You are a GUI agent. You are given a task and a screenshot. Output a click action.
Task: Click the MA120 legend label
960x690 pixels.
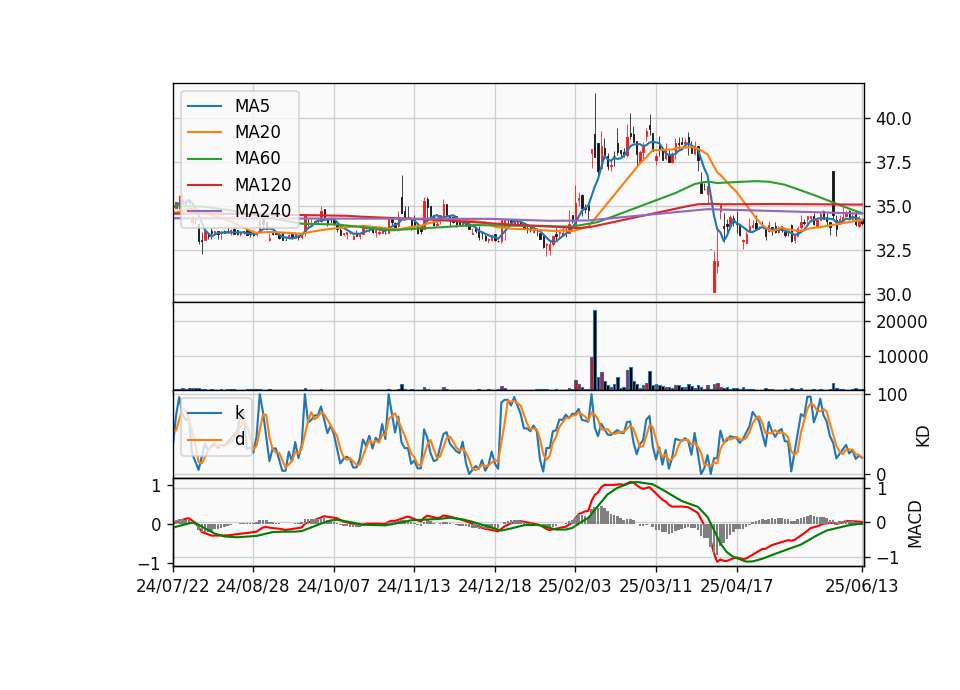pyautogui.click(x=263, y=185)
